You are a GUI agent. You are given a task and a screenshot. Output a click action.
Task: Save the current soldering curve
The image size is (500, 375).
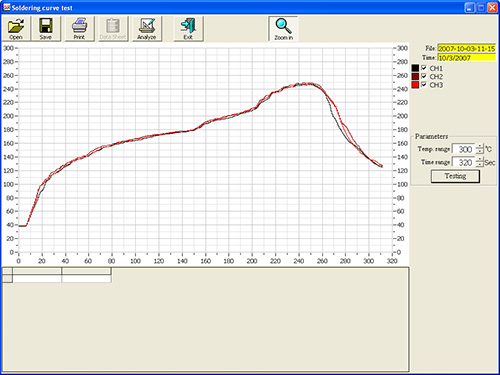46,29
